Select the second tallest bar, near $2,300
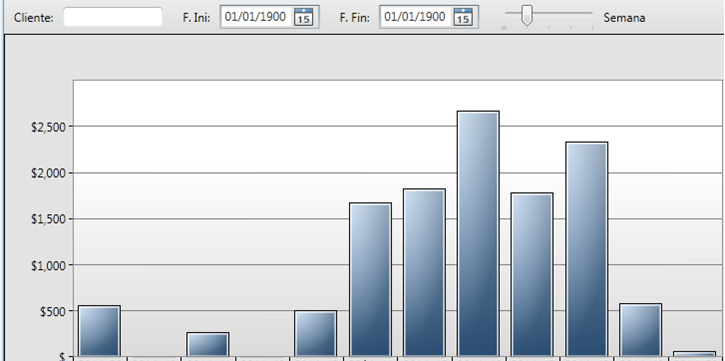This screenshot has width=725, height=361. tap(587, 249)
